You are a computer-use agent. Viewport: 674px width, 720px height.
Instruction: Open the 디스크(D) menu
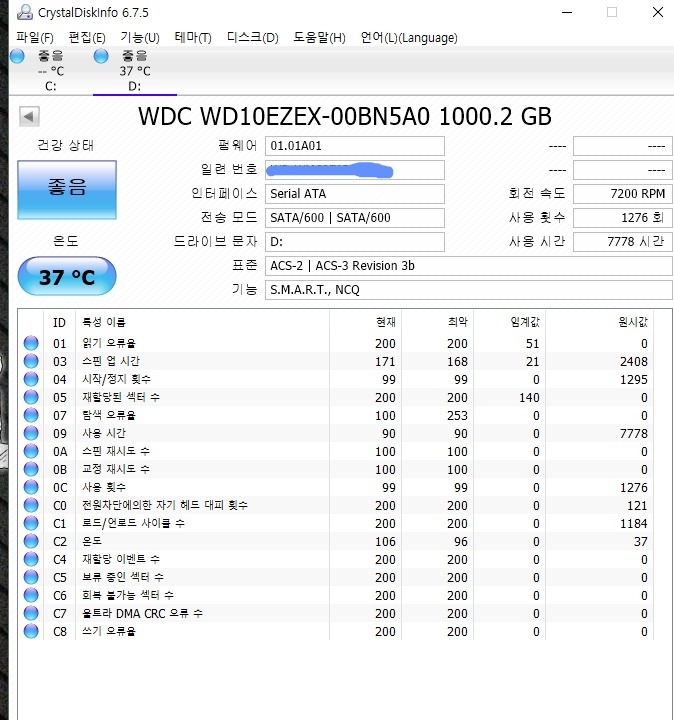click(x=253, y=38)
